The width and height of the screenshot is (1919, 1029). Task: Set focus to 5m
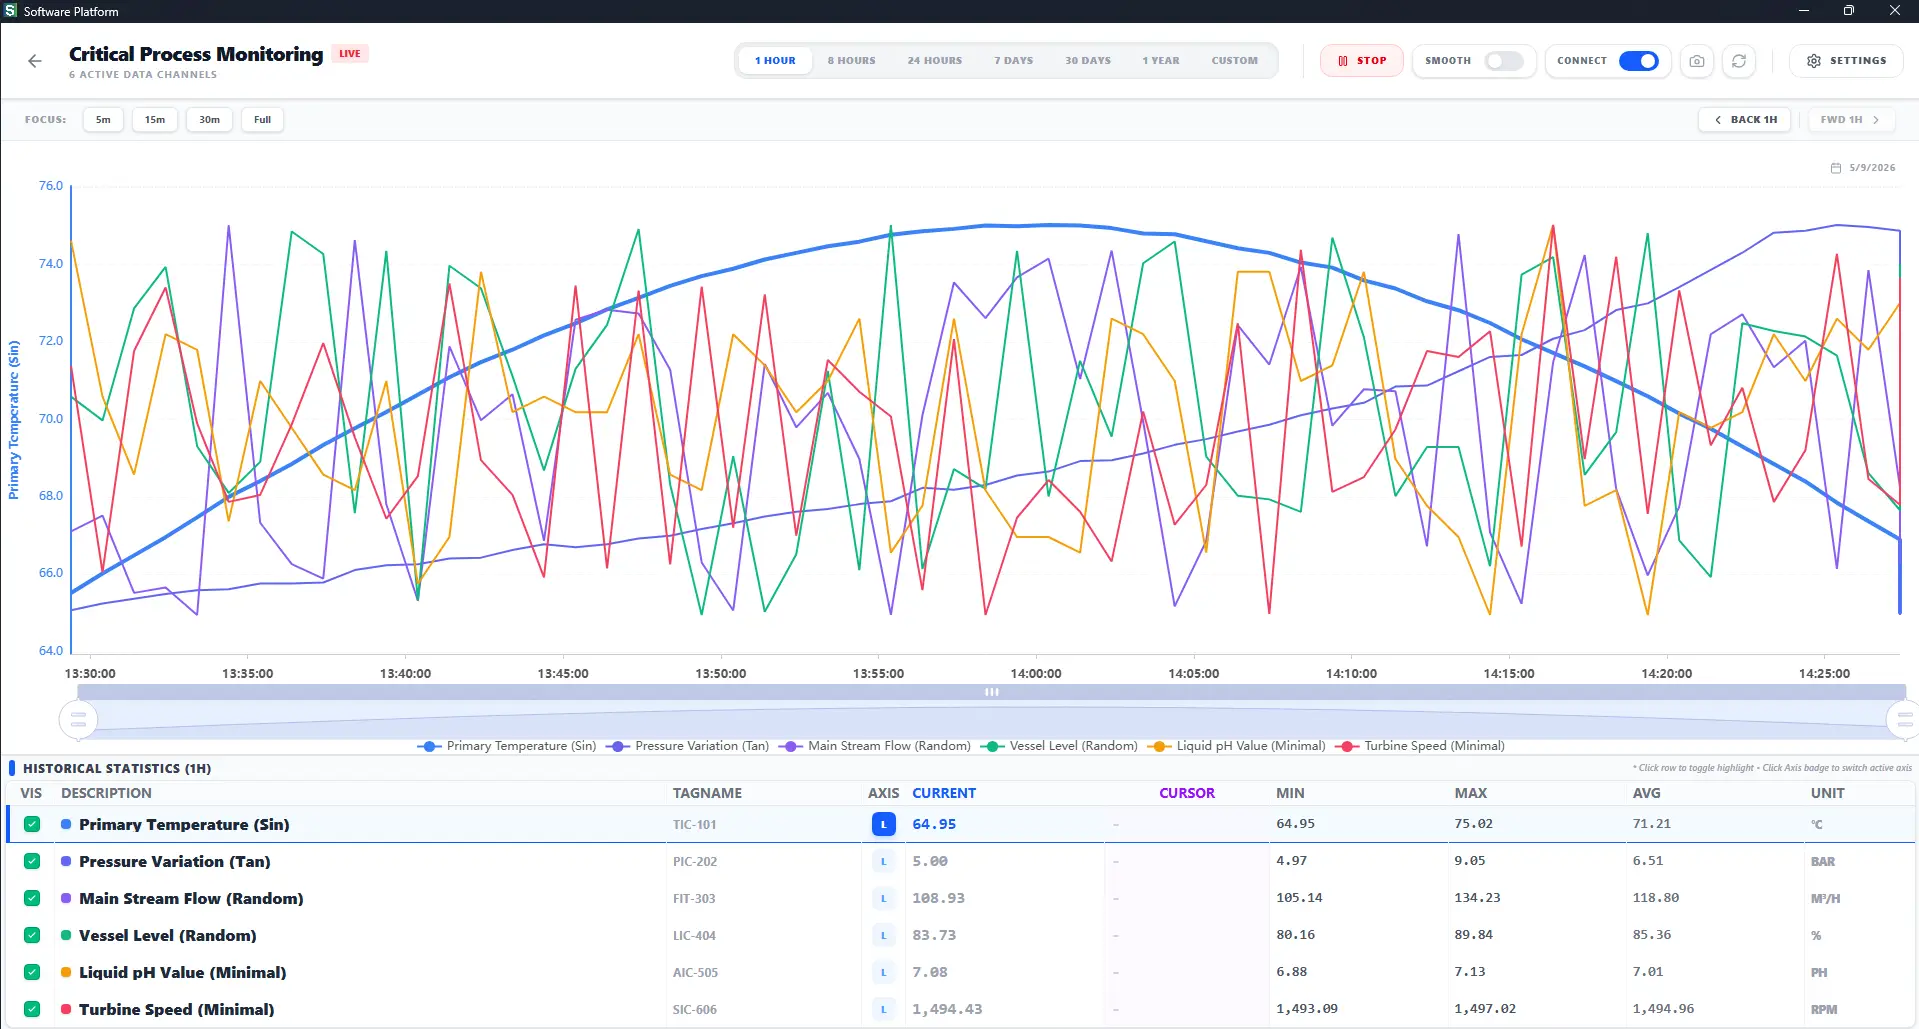click(x=103, y=120)
